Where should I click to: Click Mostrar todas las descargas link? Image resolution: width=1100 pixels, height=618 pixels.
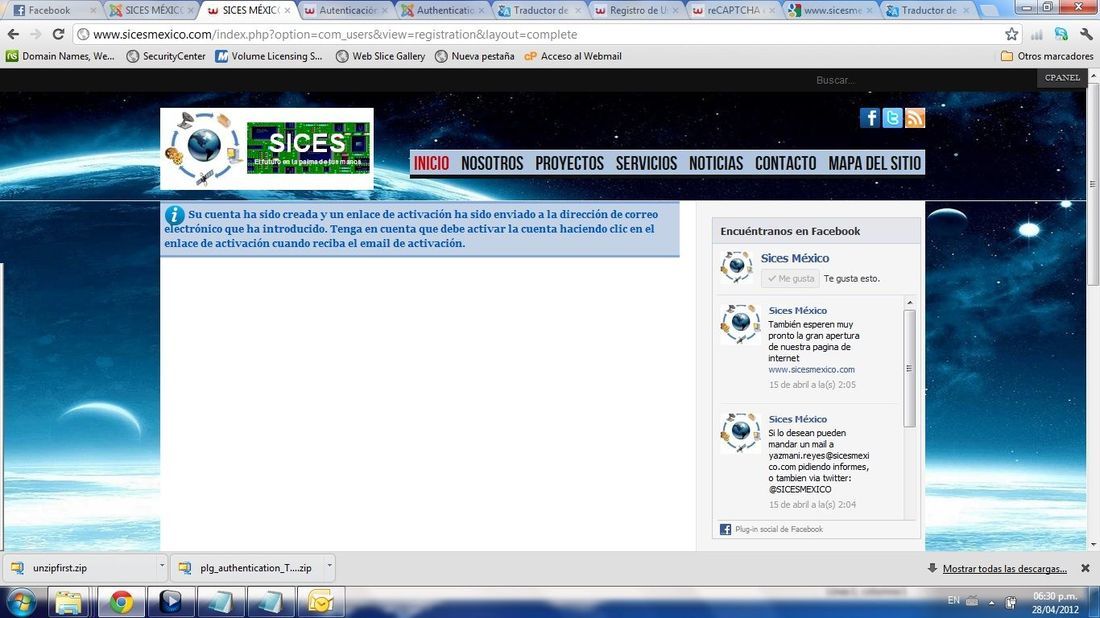click(1005, 569)
